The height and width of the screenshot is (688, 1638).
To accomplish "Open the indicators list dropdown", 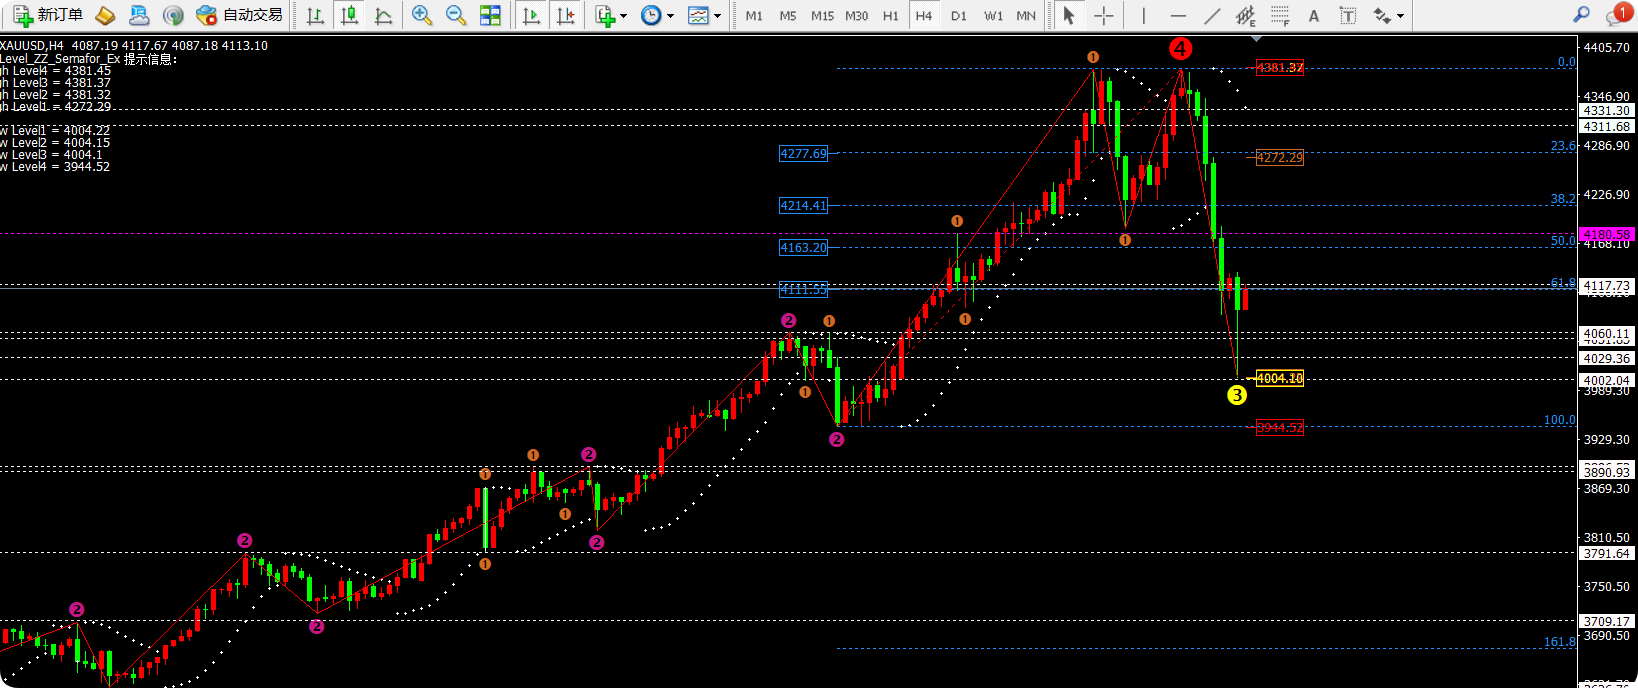I will 610,15.
